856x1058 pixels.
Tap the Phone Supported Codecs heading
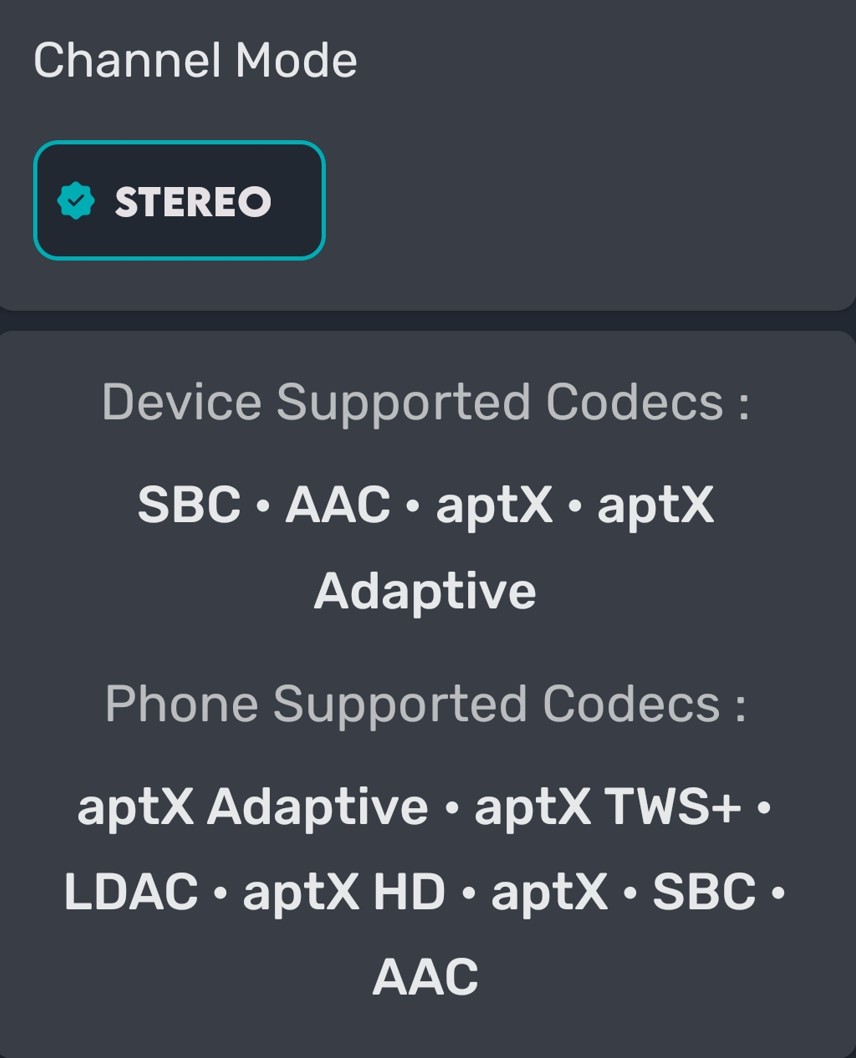click(425, 704)
